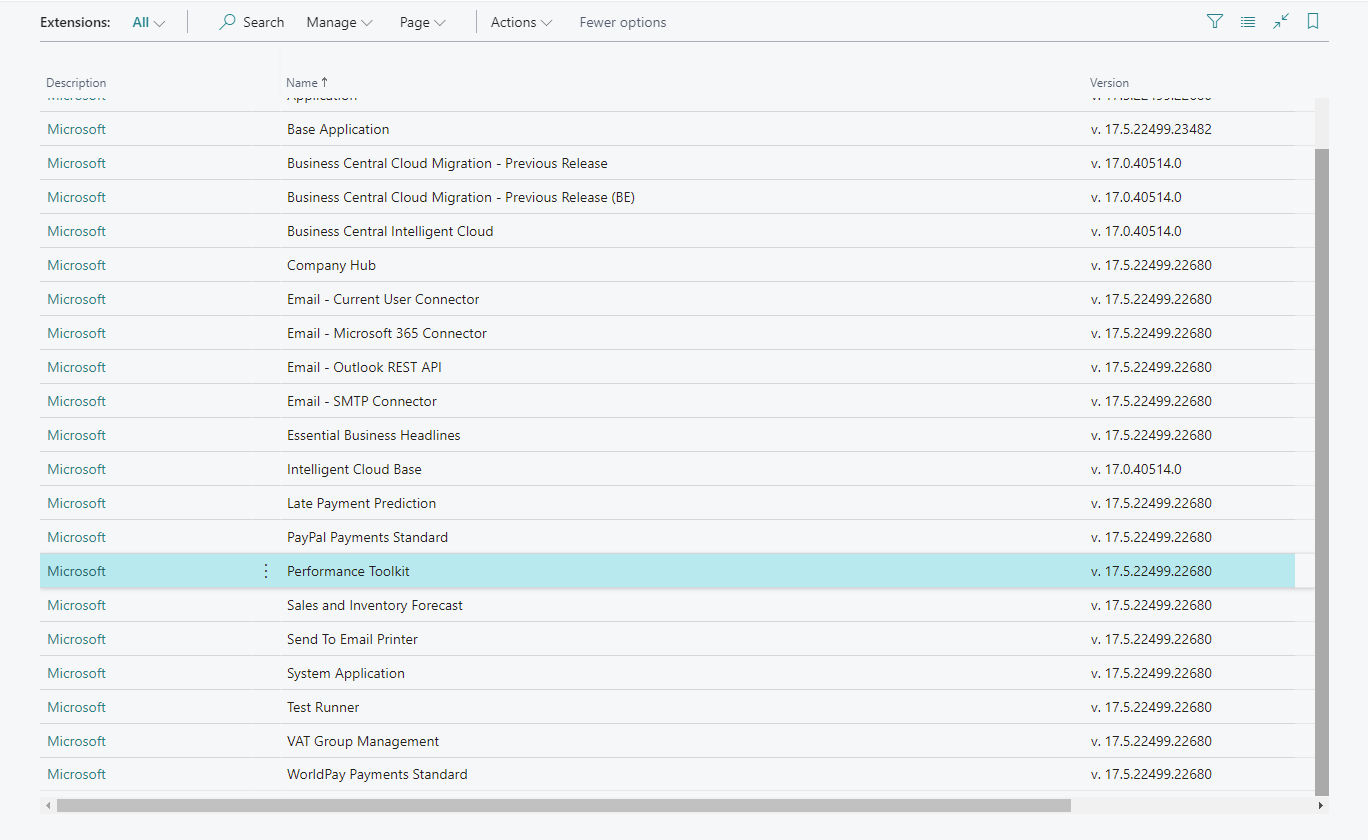Click the horizontal scrollbar right arrow
This screenshot has height=840, width=1368.
click(1321, 805)
